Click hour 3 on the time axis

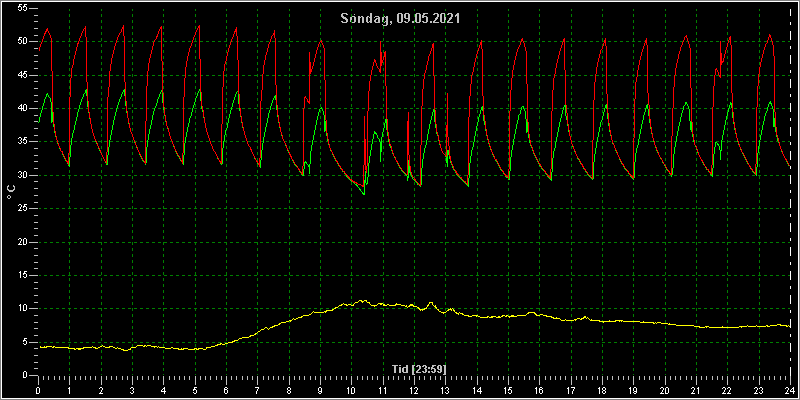point(132,390)
